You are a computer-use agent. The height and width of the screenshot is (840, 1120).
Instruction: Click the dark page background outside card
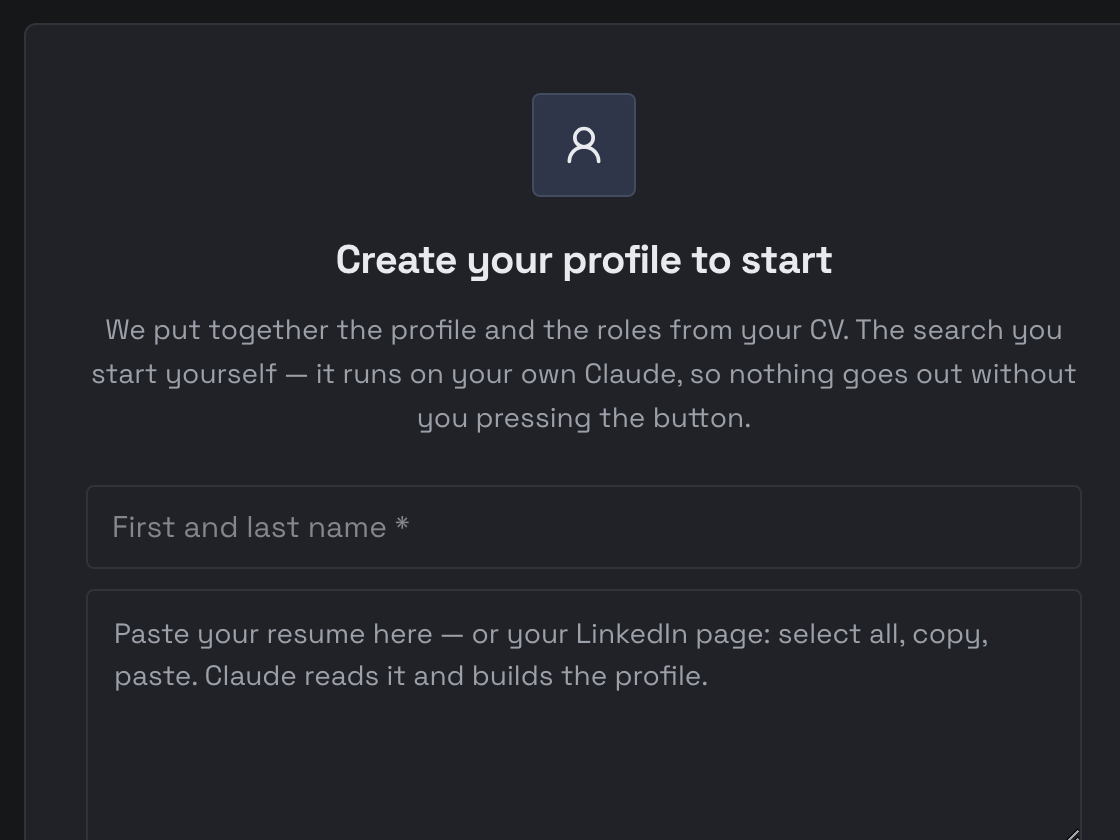pos(11,429)
